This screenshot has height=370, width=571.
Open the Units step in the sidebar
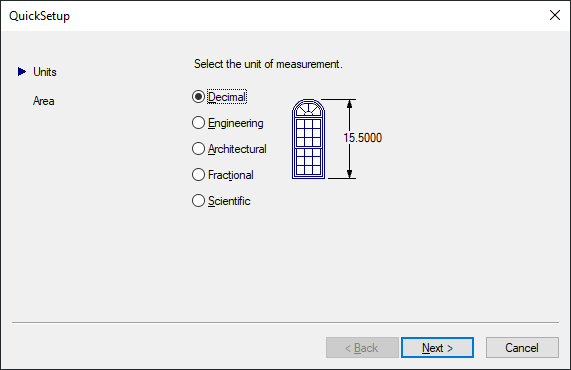coord(44,72)
